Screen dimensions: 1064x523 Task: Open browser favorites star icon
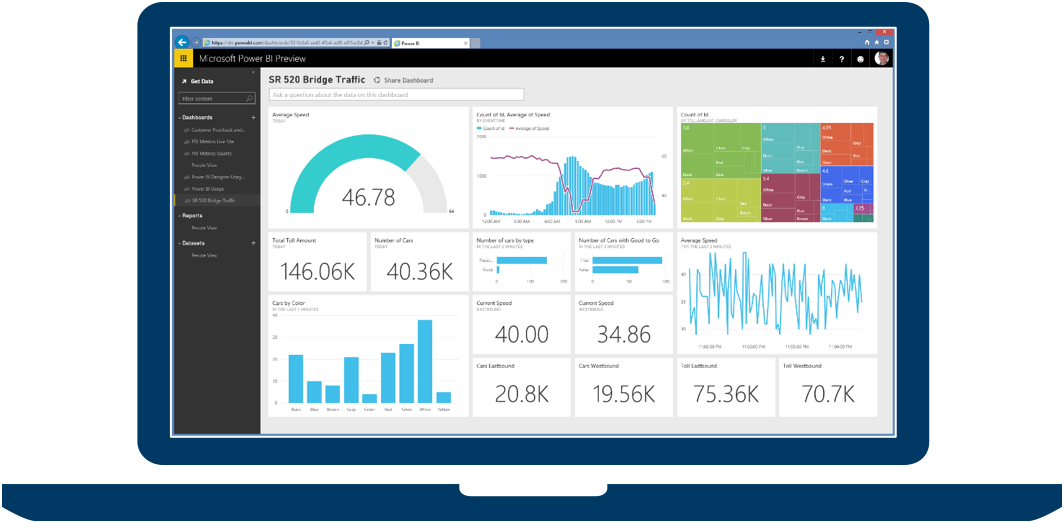click(877, 42)
